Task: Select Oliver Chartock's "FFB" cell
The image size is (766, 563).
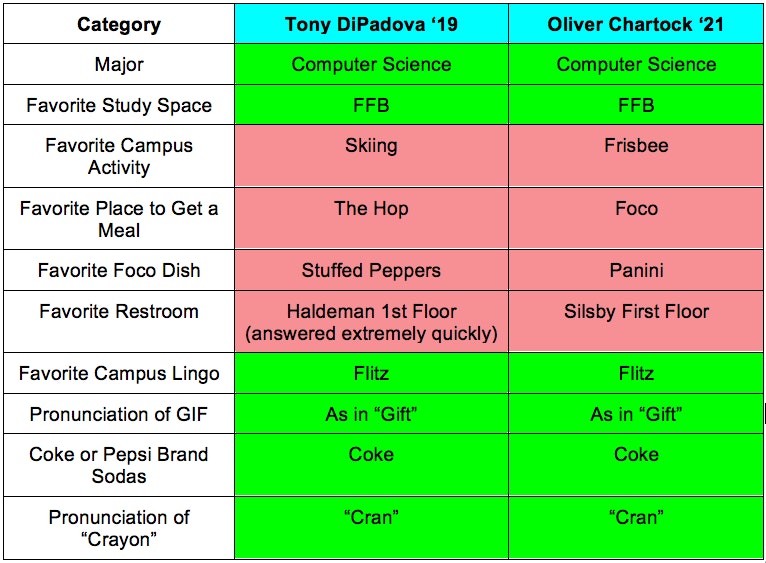Action: pos(636,105)
